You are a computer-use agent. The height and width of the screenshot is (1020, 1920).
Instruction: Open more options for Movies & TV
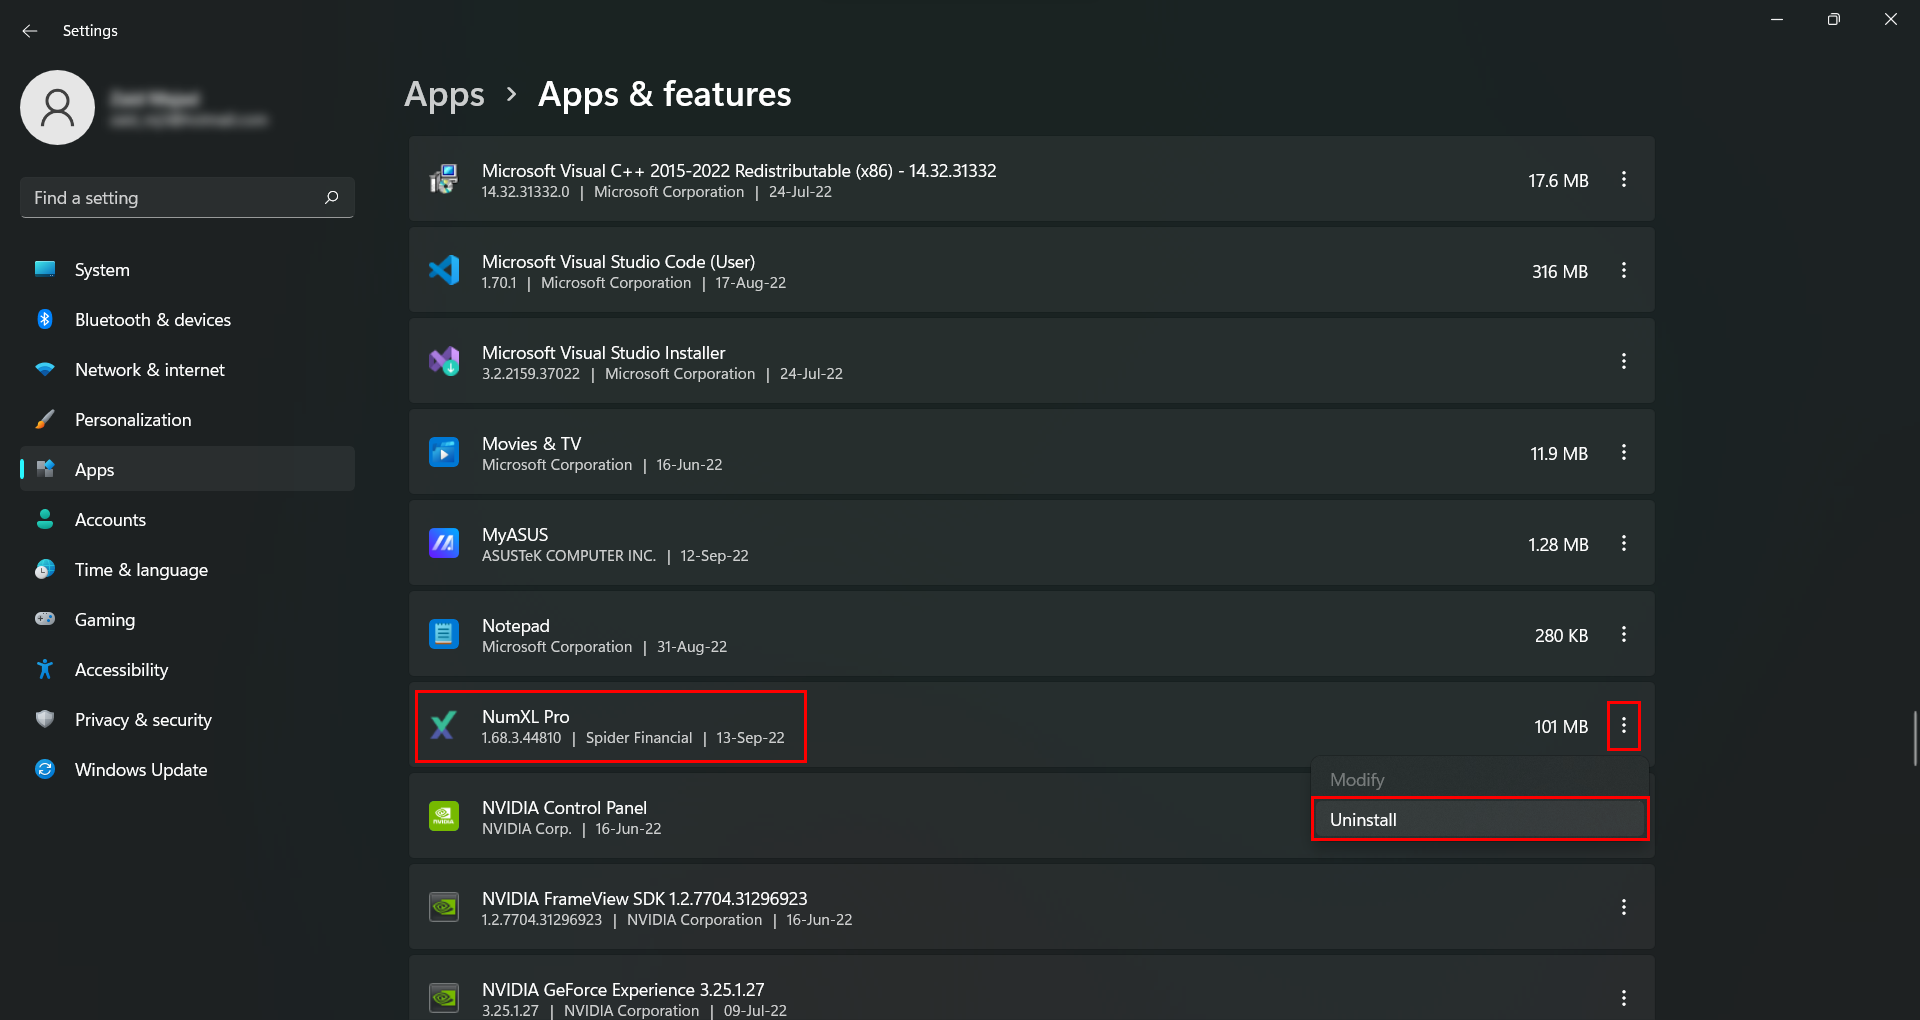tap(1624, 452)
